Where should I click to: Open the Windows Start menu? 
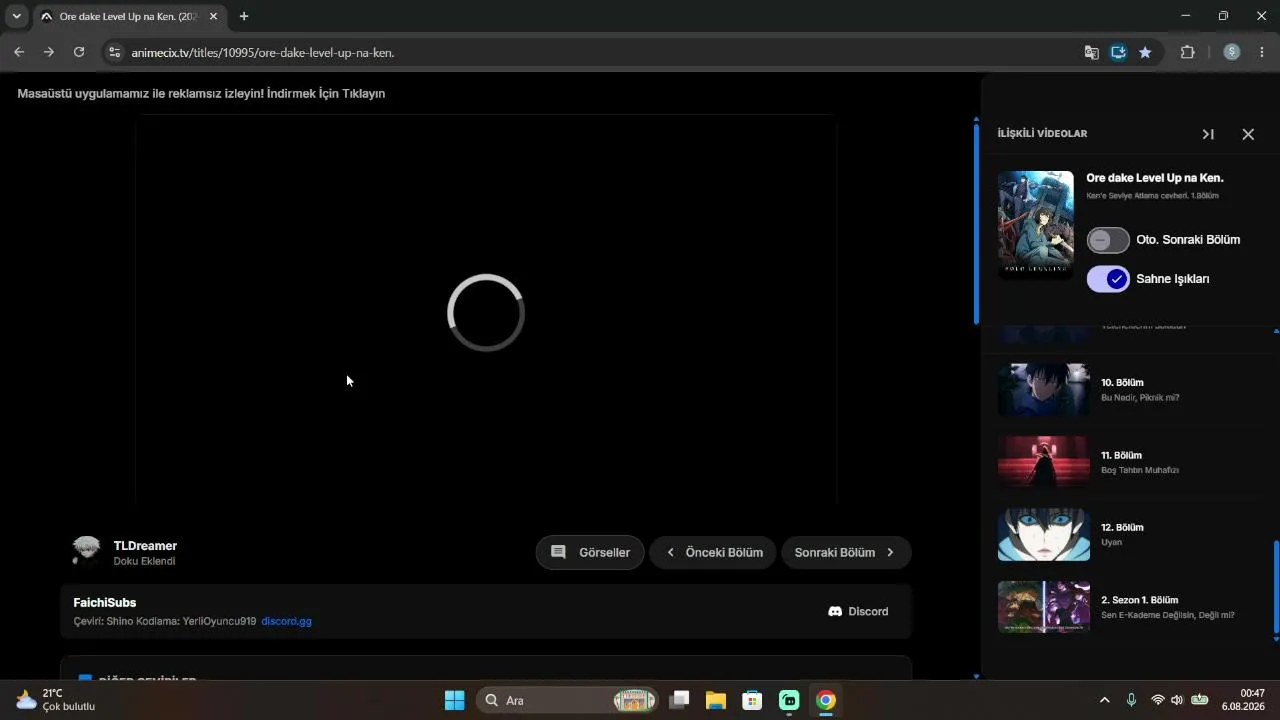(x=454, y=700)
